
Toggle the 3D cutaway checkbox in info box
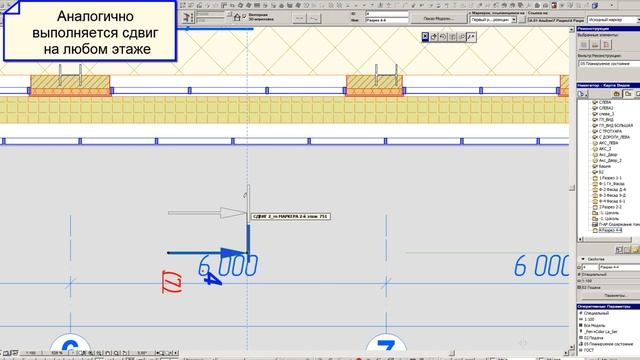[245, 16]
